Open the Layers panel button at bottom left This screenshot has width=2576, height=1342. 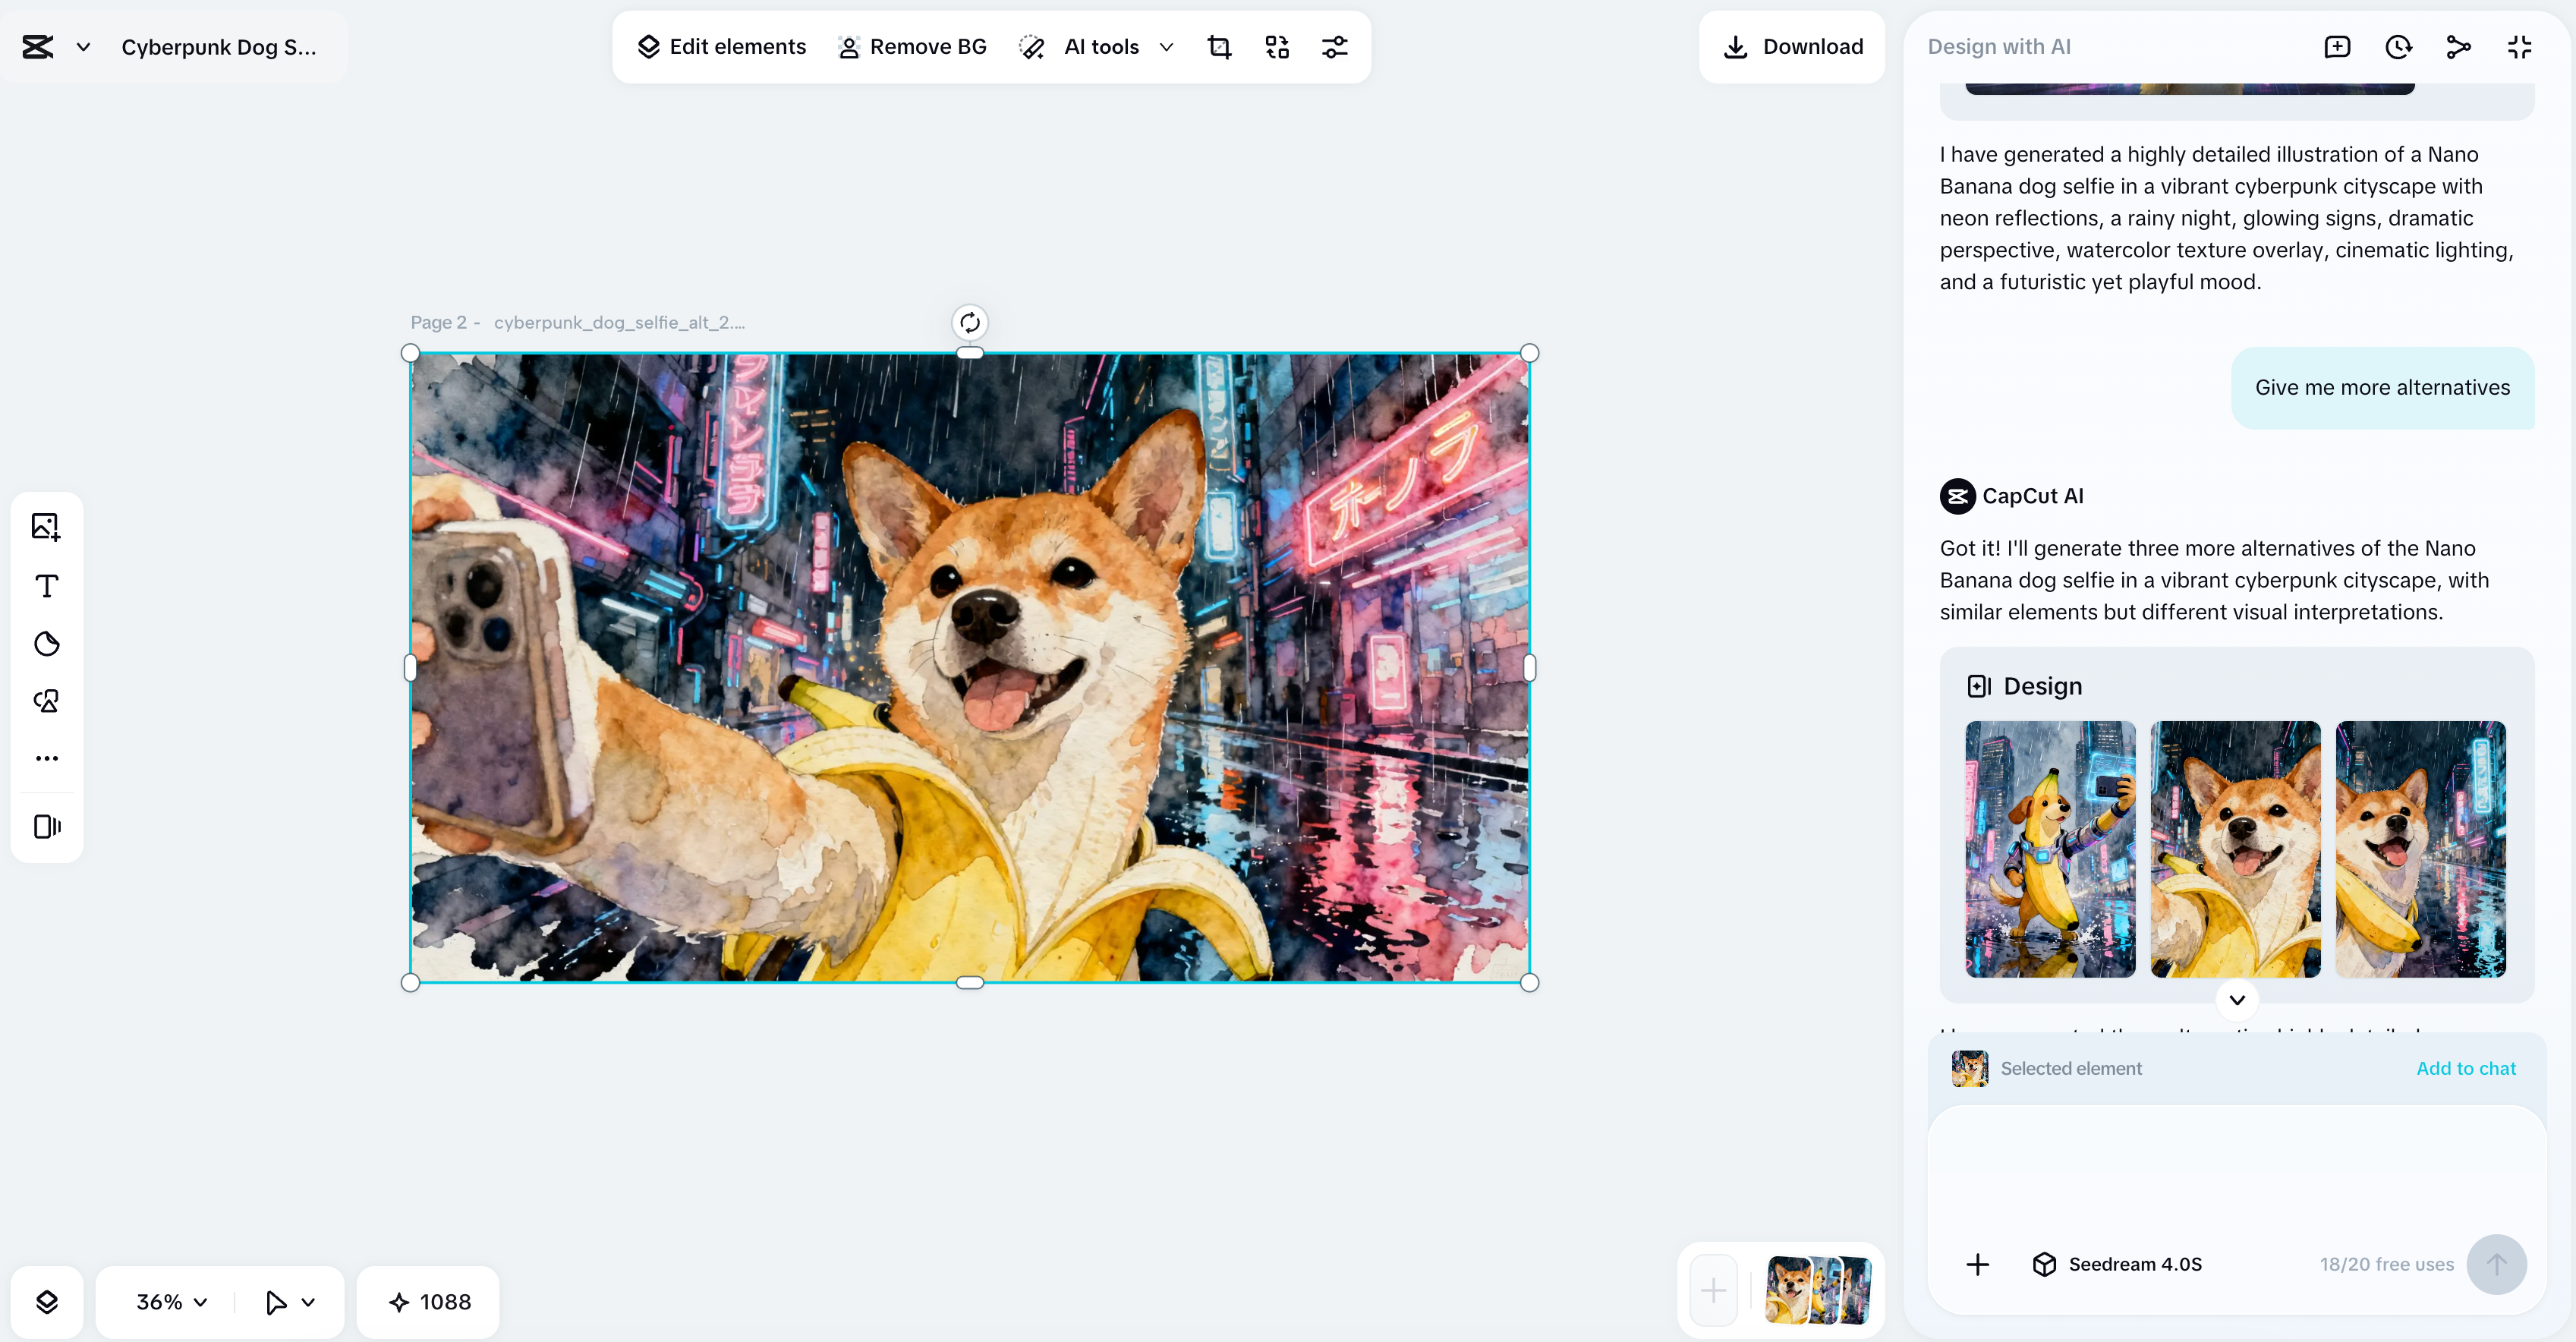[x=47, y=1302]
